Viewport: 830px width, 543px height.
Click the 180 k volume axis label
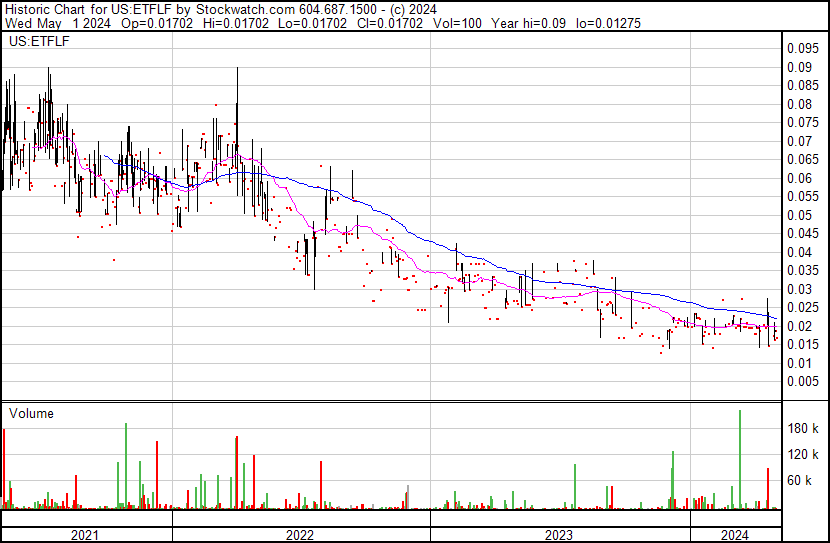point(802,428)
